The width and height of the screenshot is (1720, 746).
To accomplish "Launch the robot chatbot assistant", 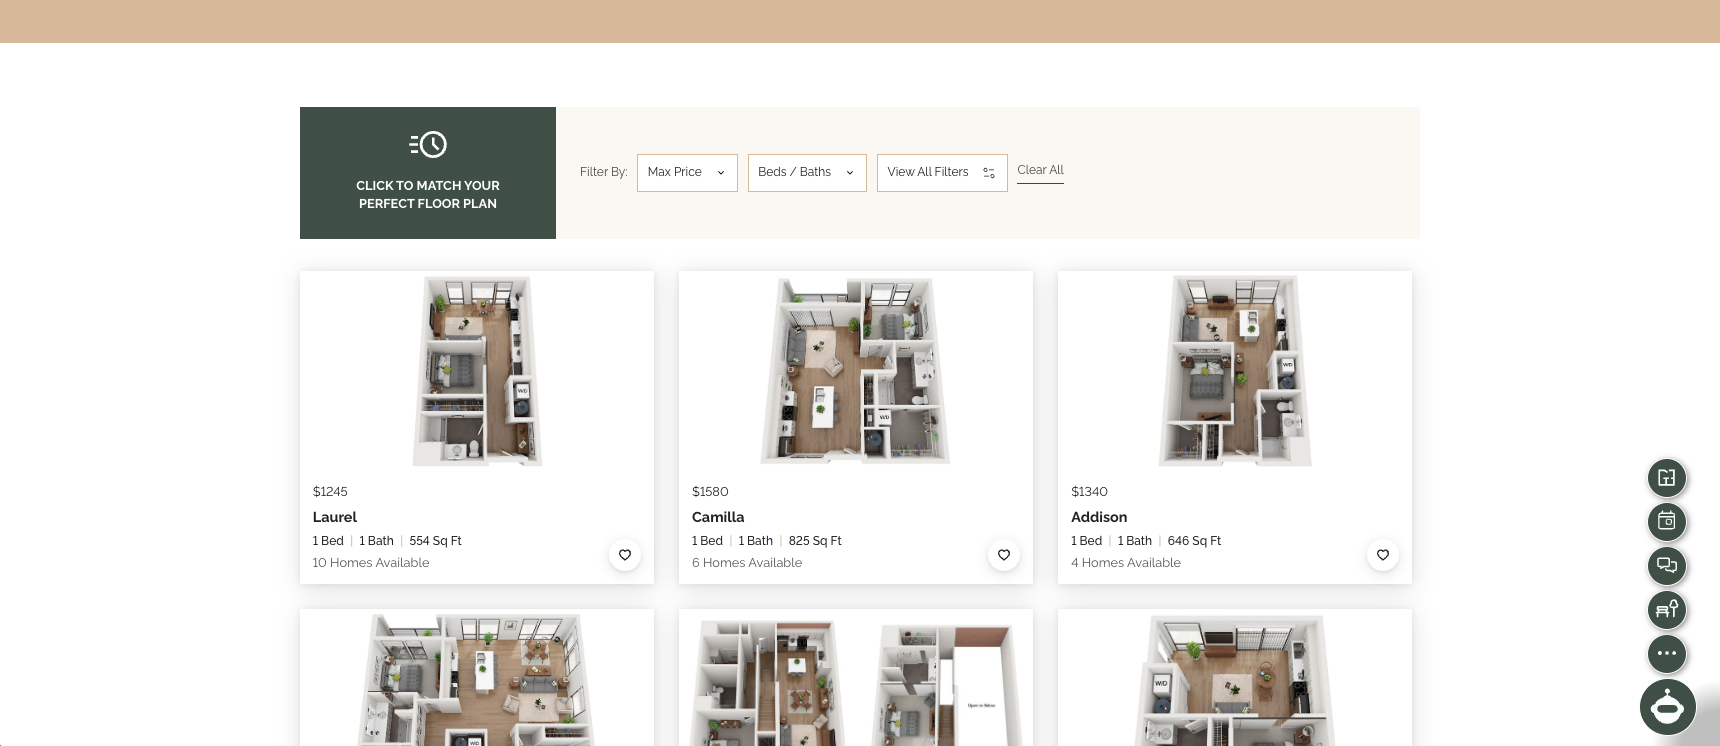I will click(1668, 707).
